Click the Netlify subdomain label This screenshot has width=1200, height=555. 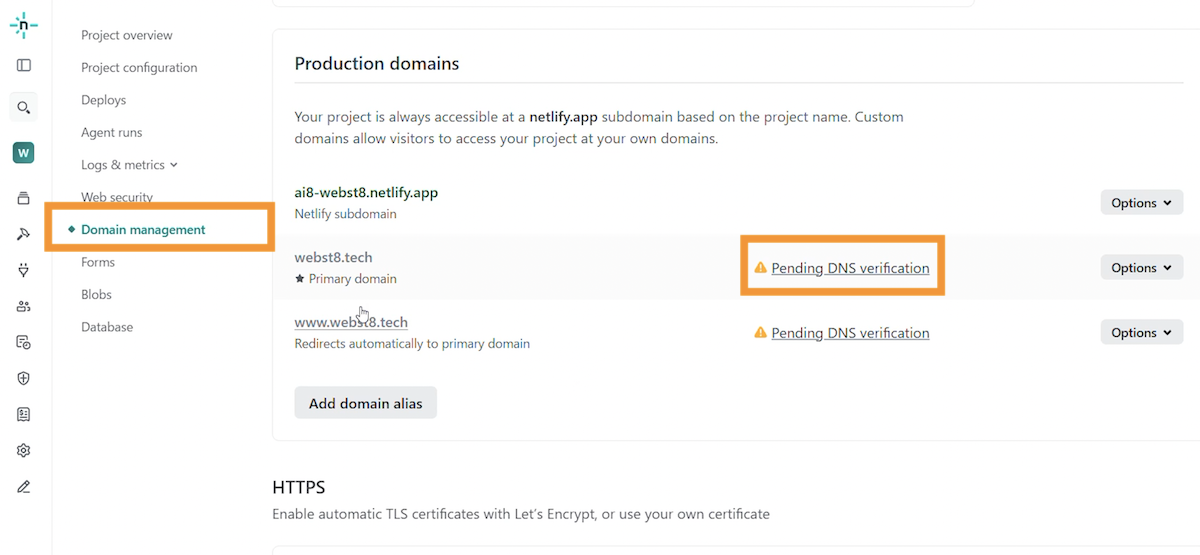click(345, 214)
